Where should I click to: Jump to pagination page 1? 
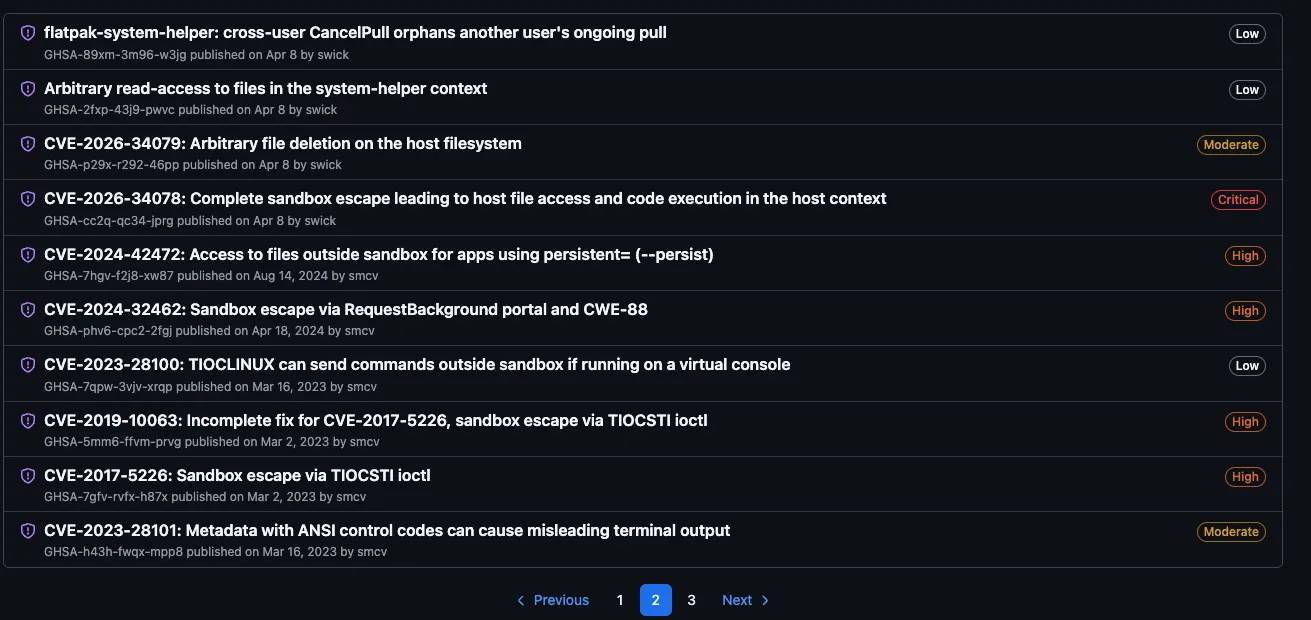click(x=620, y=600)
